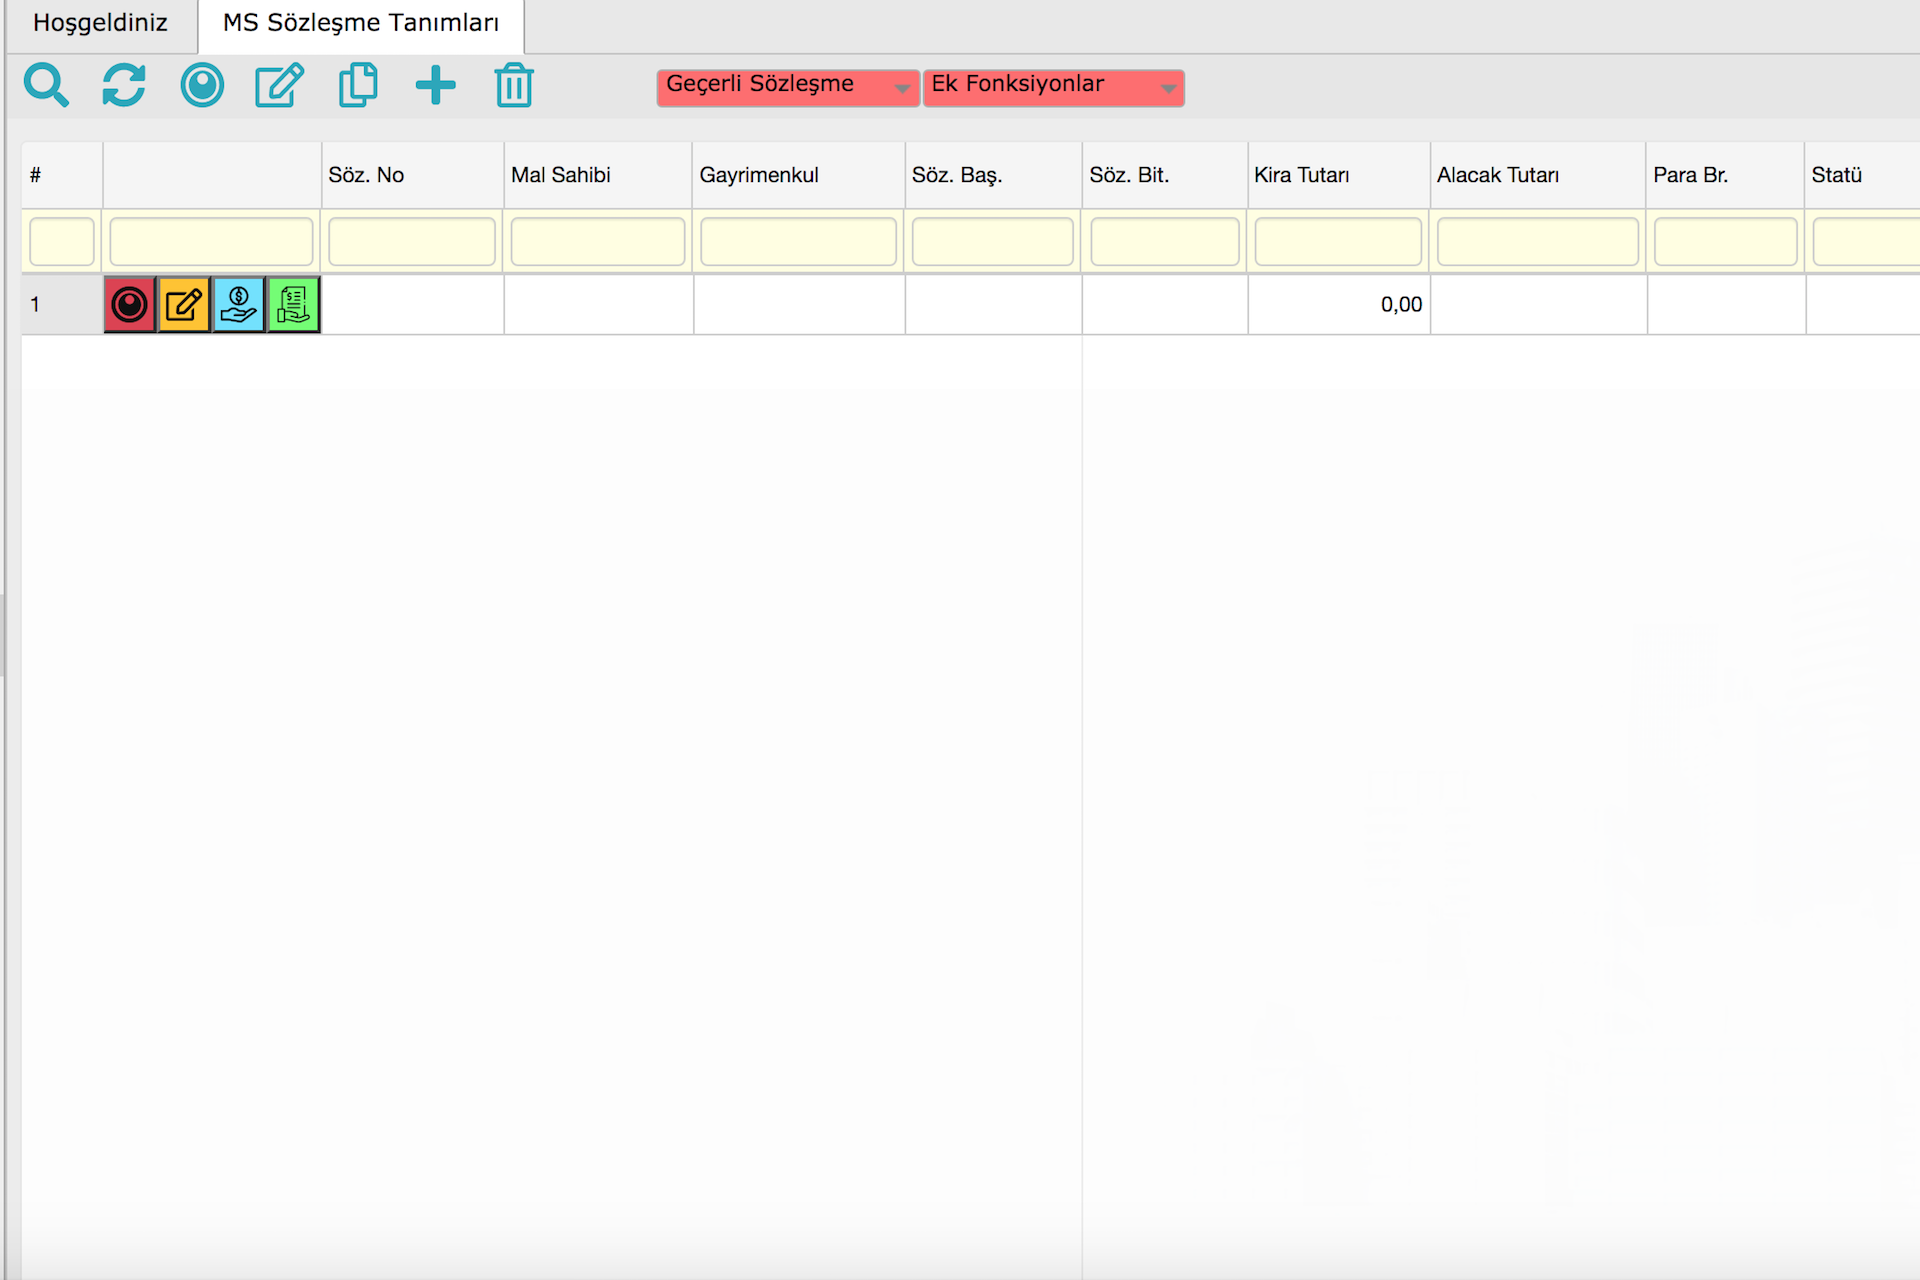Screen dimensions: 1920x1280
Task: Select the row 1 Kira Tutarı cell
Action: click(x=1338, y=305)
